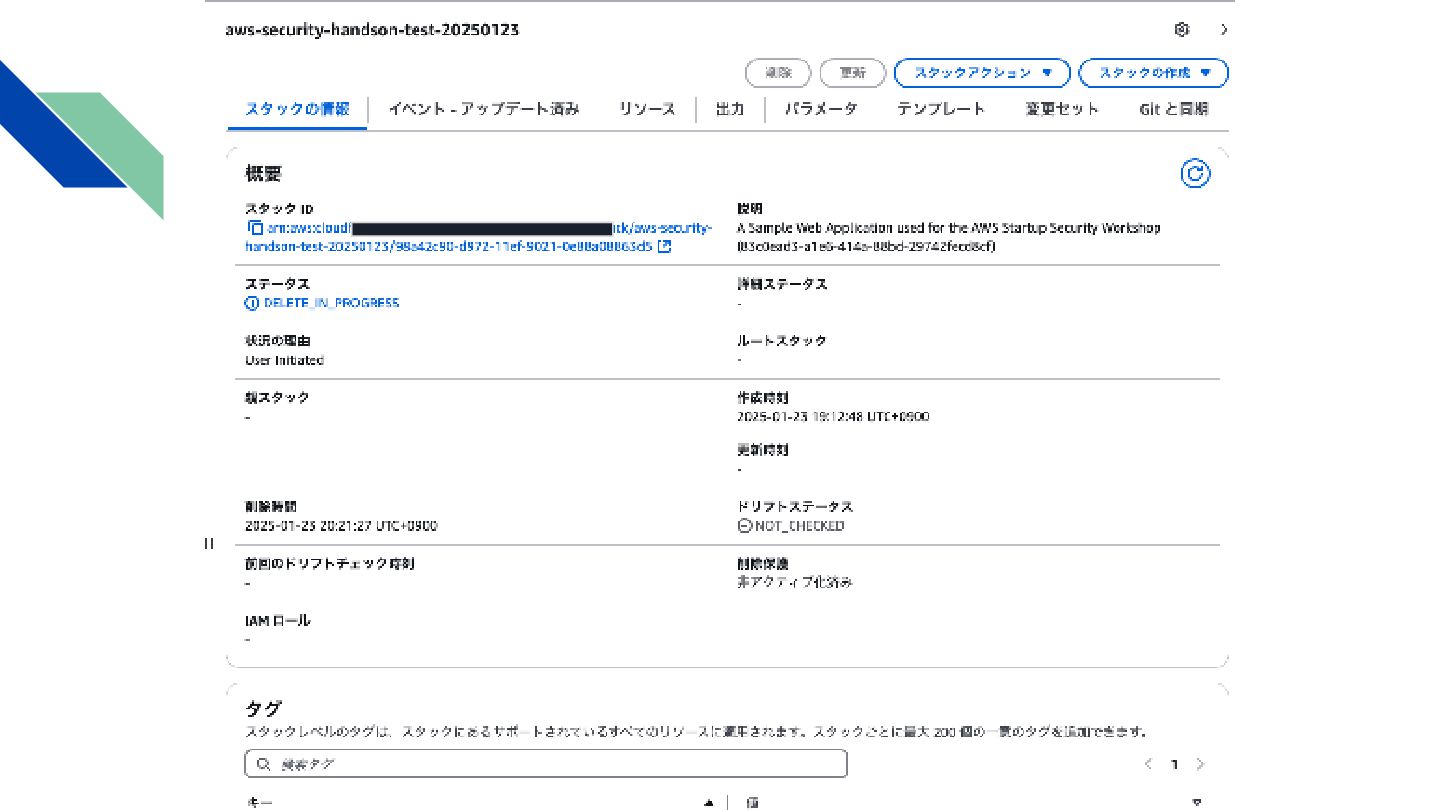Open the stack ID ARN link
The width and height of the screenshot is (1440, 810).
[x=480, y=237]
